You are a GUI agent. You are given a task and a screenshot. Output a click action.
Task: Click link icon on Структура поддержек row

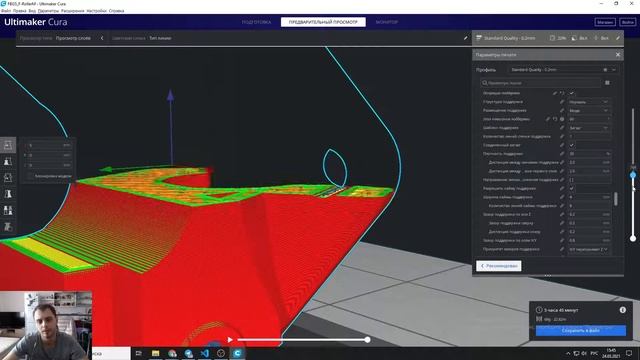pyautogui.click(x=562, y=102)
